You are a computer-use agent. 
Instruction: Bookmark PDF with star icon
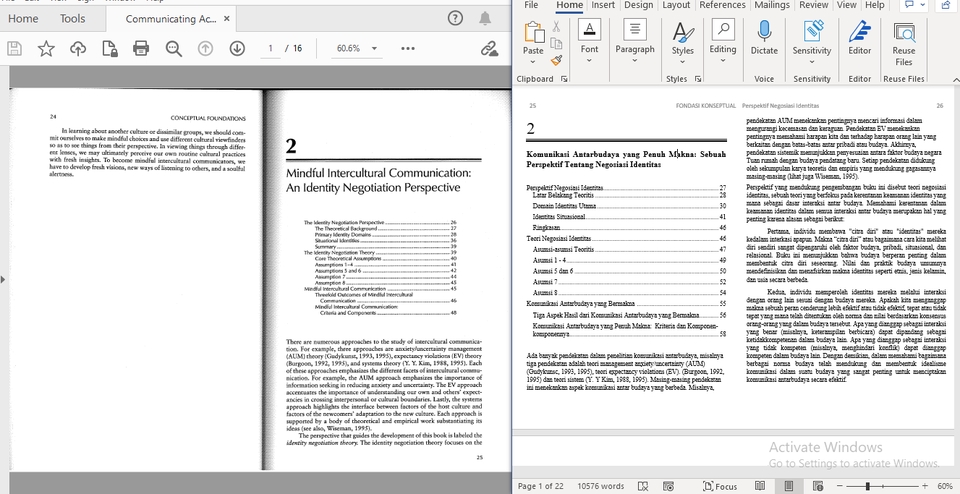[46, 48]
